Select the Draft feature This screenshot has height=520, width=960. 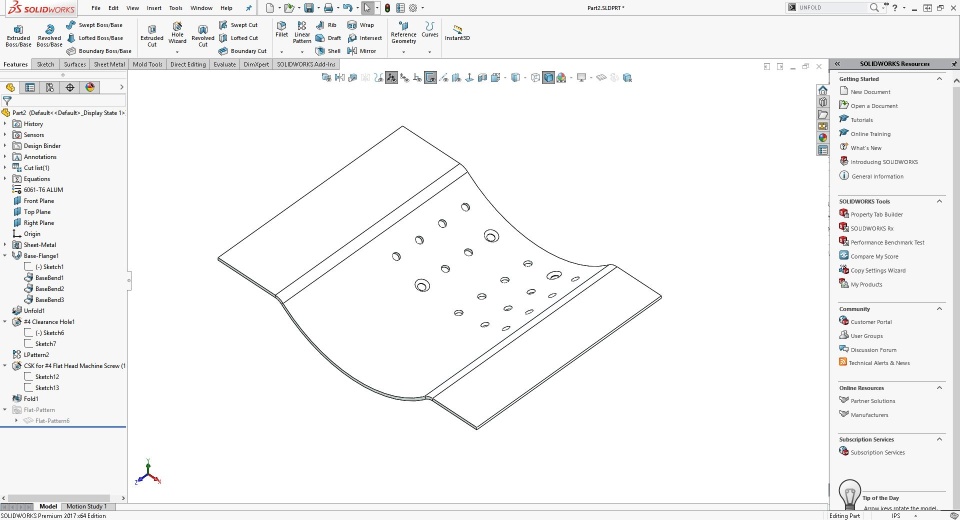[x=328, y=38]
